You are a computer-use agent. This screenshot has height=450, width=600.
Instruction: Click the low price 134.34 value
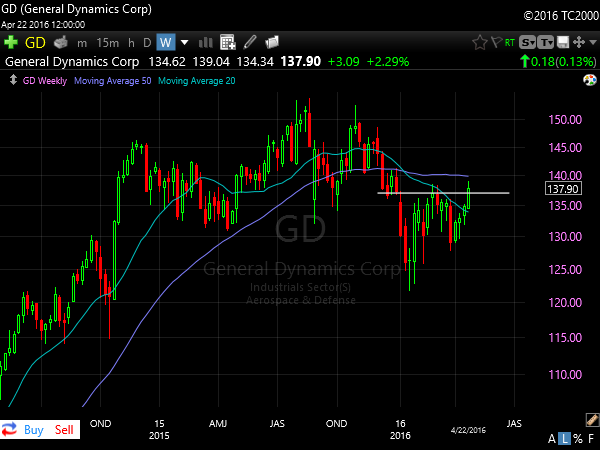coord(255,62)
